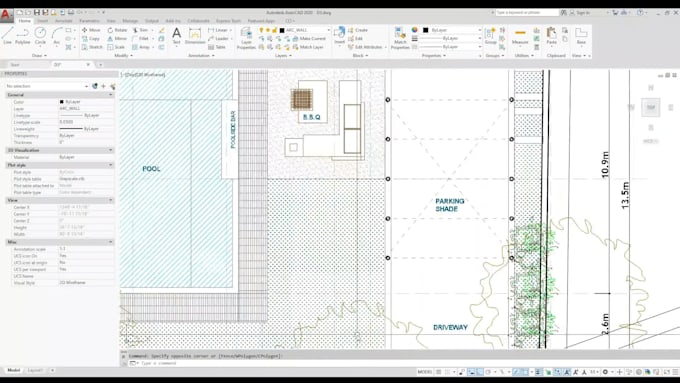
Task: Toggle grid display in status bar
Action: [438, 372]
